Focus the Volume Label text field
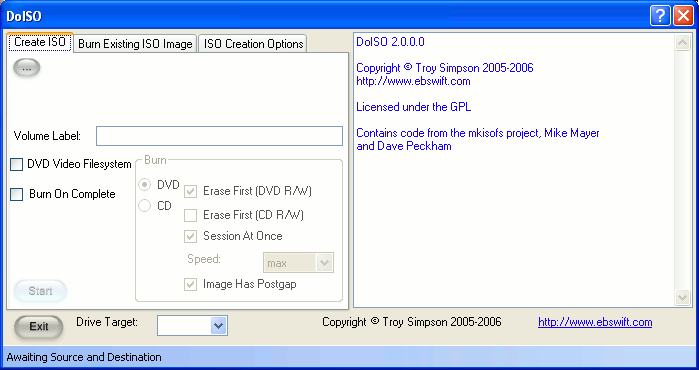This screenshot has width=699, height=370. (219, 136)
